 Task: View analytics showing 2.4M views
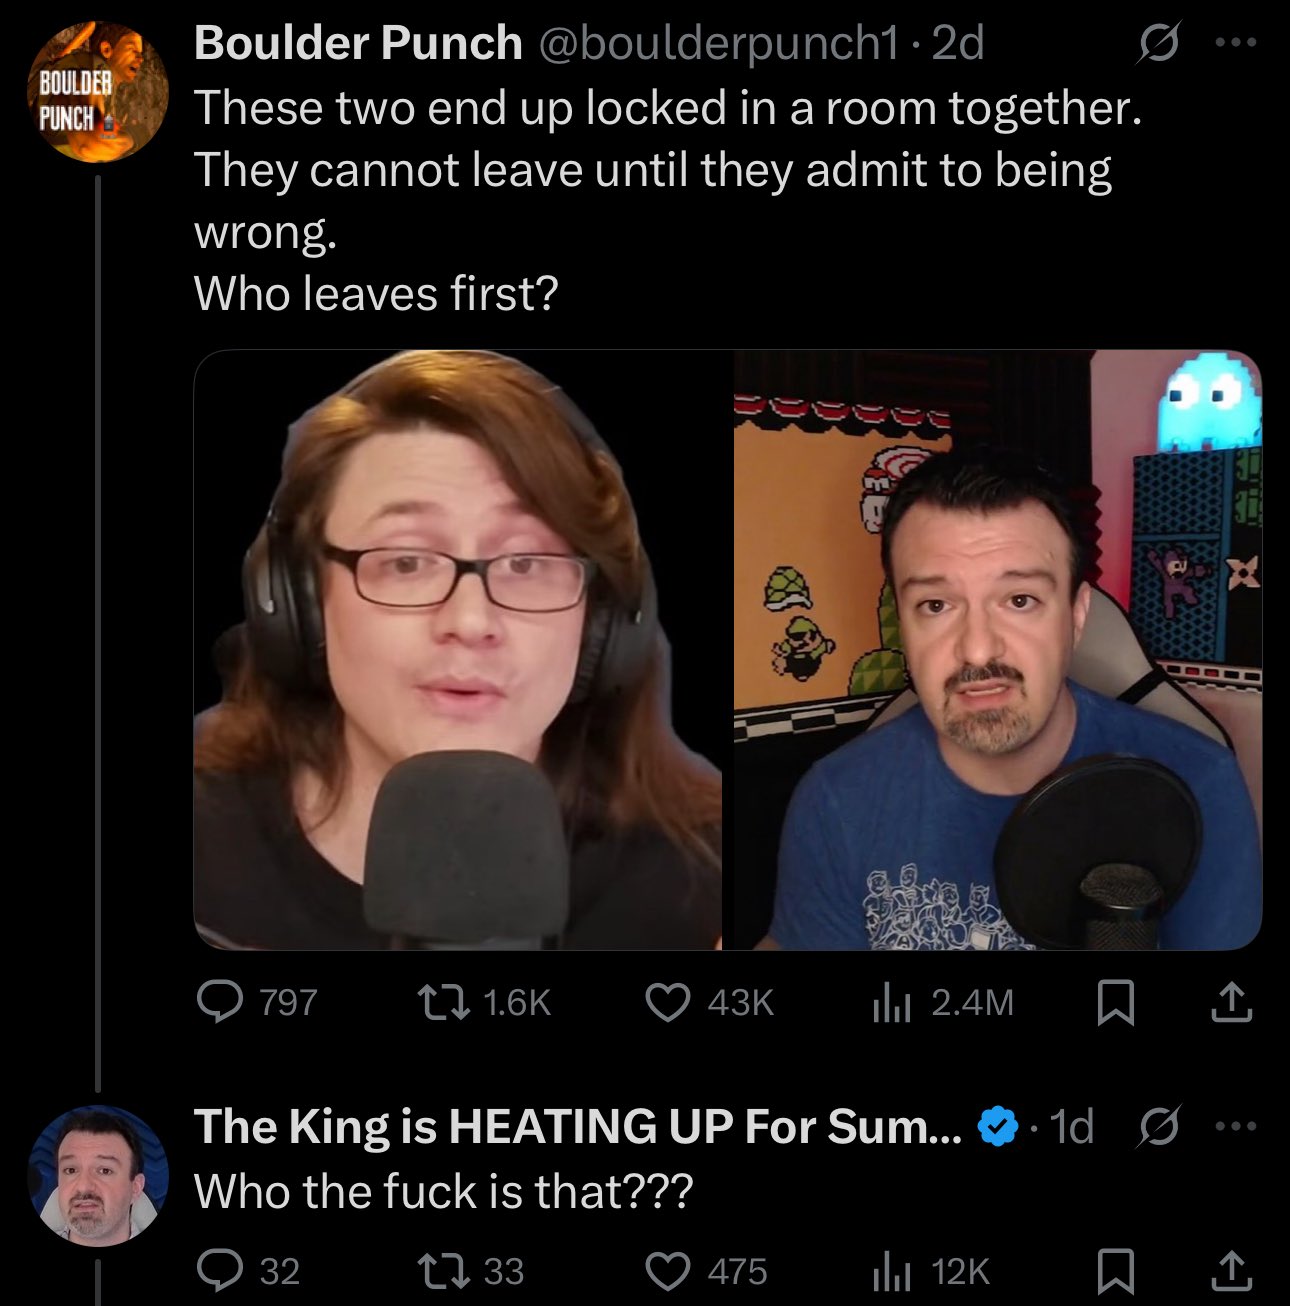click(942, 1002)
